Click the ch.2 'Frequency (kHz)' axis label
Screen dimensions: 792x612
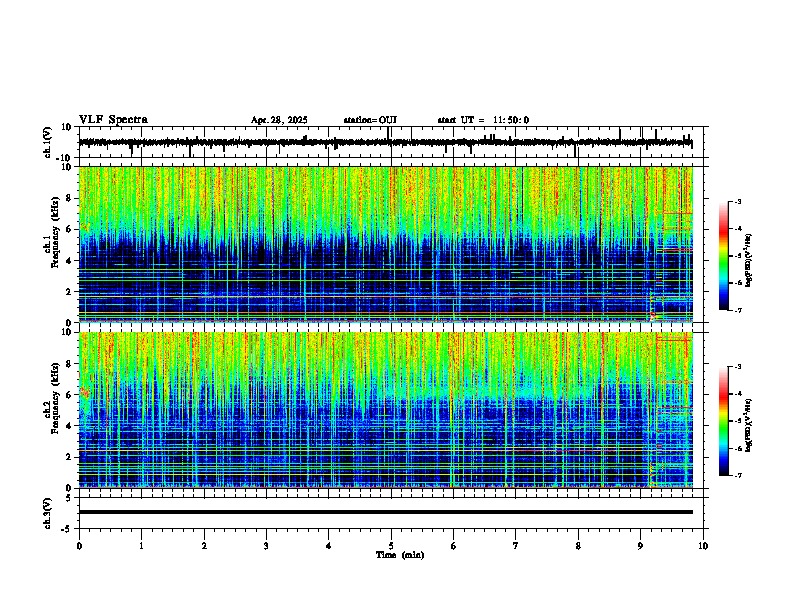coord(55,398)
